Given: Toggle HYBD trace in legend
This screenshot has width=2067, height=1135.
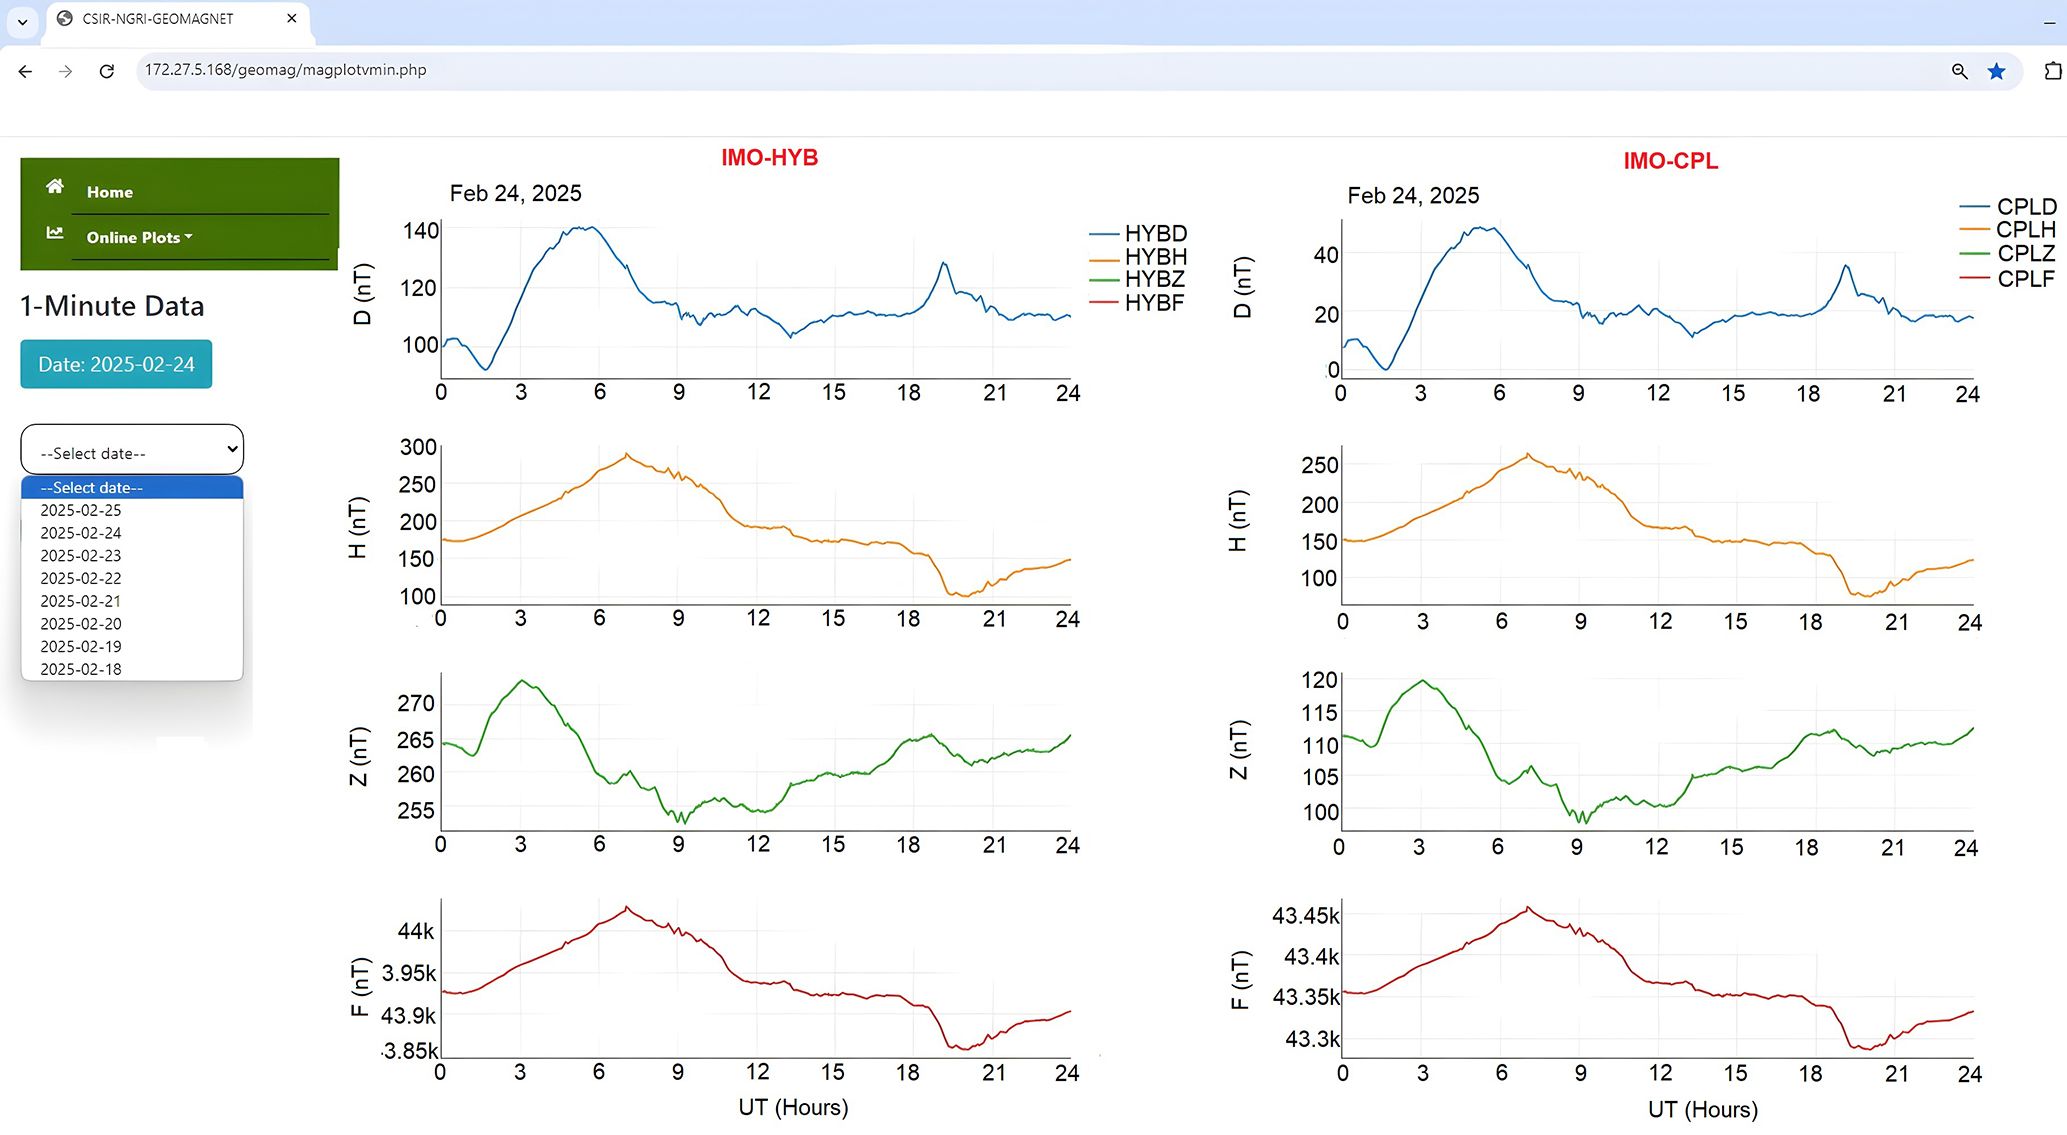Looking at the screenshot, I should 1154,233.
